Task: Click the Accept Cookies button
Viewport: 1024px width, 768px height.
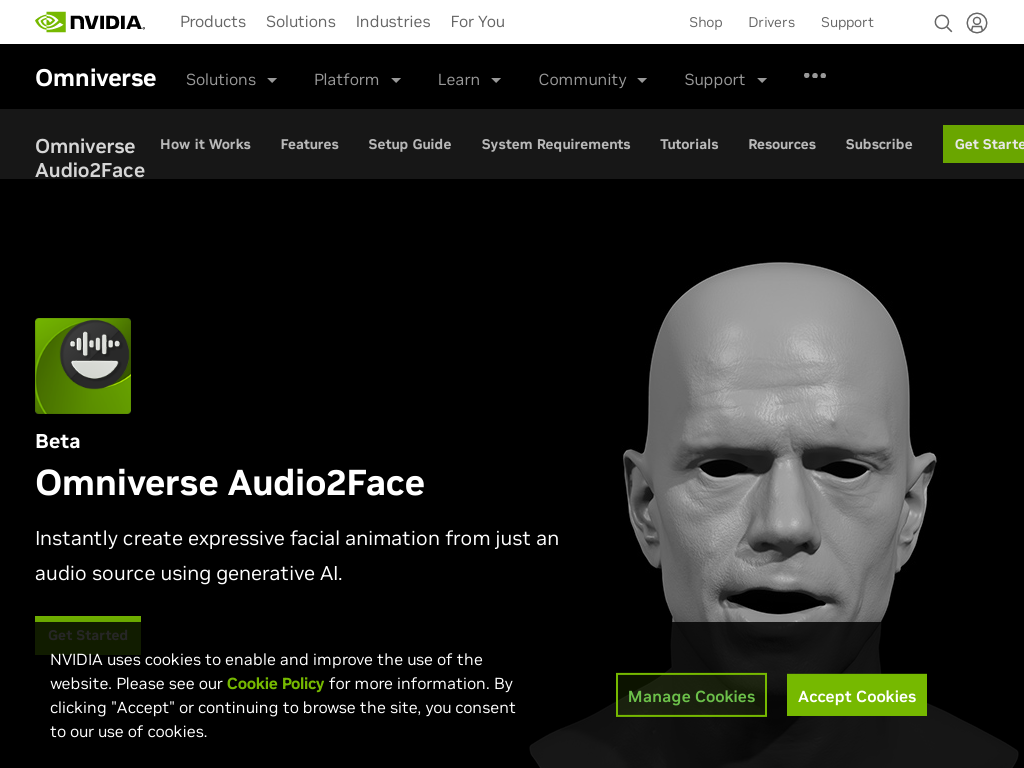Action: 857,696
